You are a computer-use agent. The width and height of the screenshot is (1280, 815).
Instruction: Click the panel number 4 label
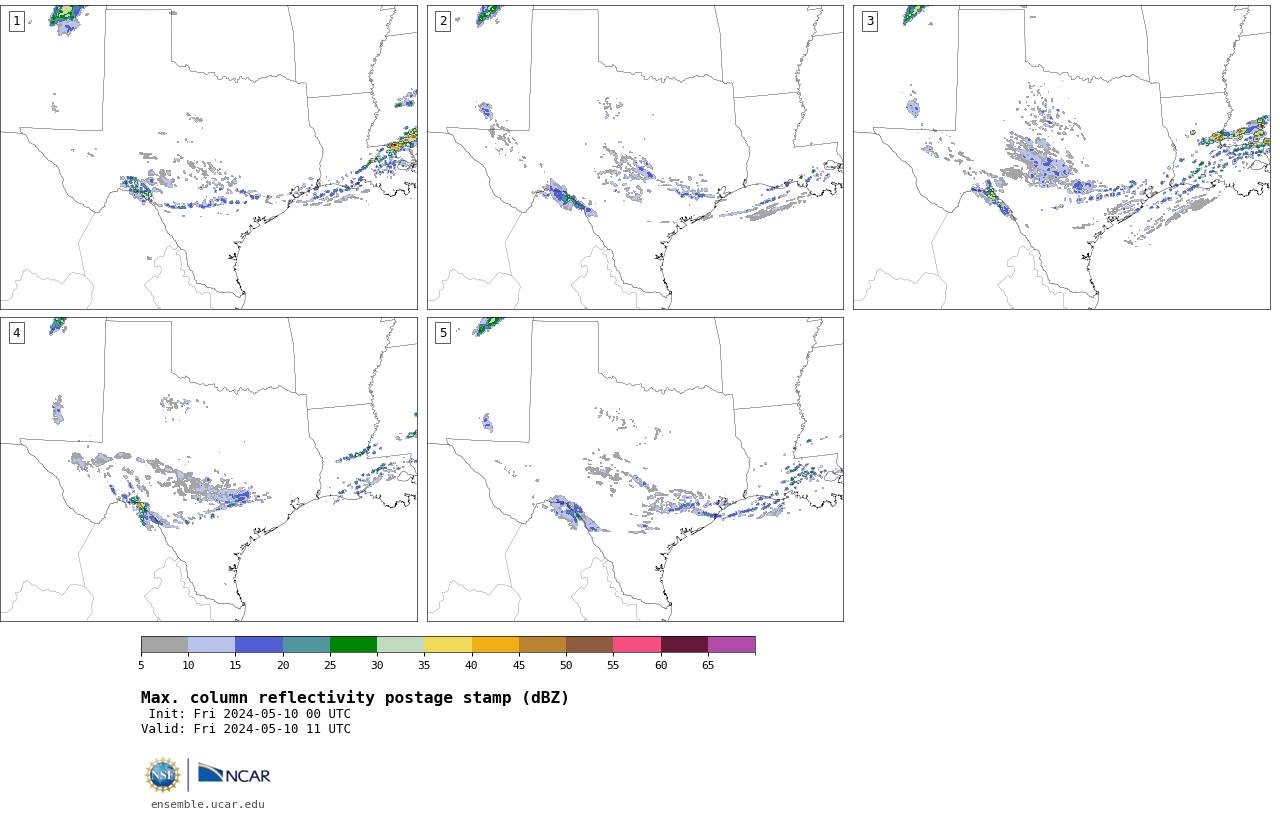(16, 333)
